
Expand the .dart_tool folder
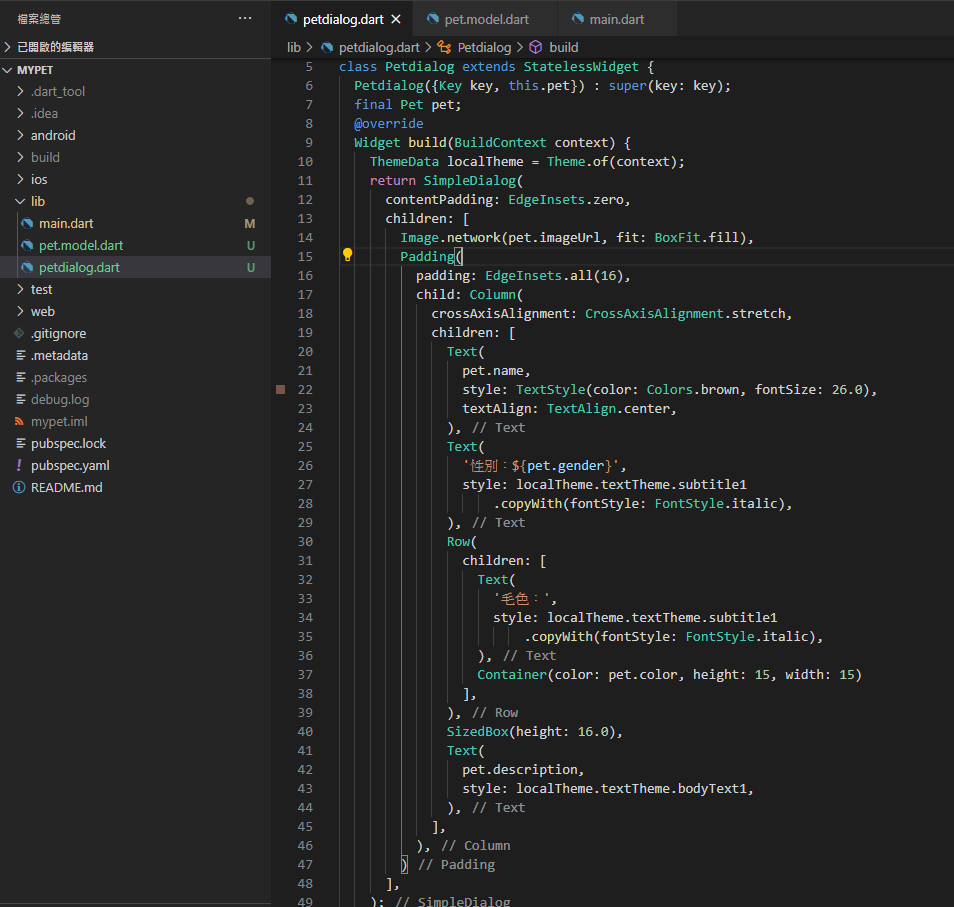[x=57, y=91]
